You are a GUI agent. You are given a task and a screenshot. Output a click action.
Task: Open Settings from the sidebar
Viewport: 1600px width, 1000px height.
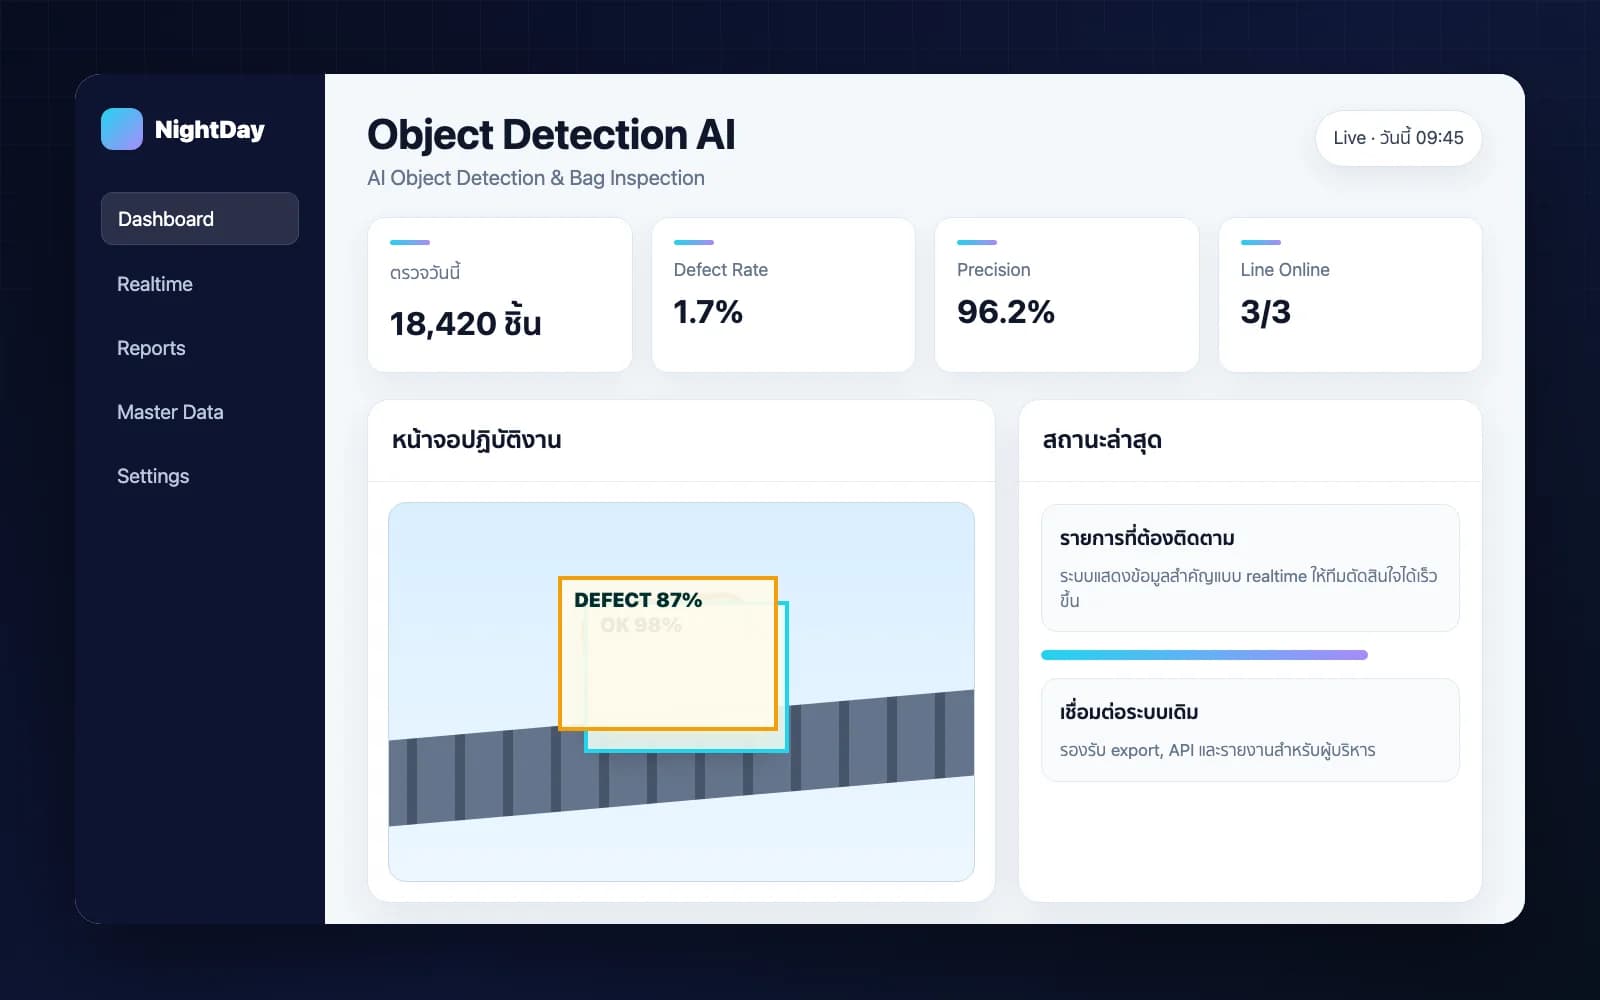pyautogui.click(x=153, y=476)
